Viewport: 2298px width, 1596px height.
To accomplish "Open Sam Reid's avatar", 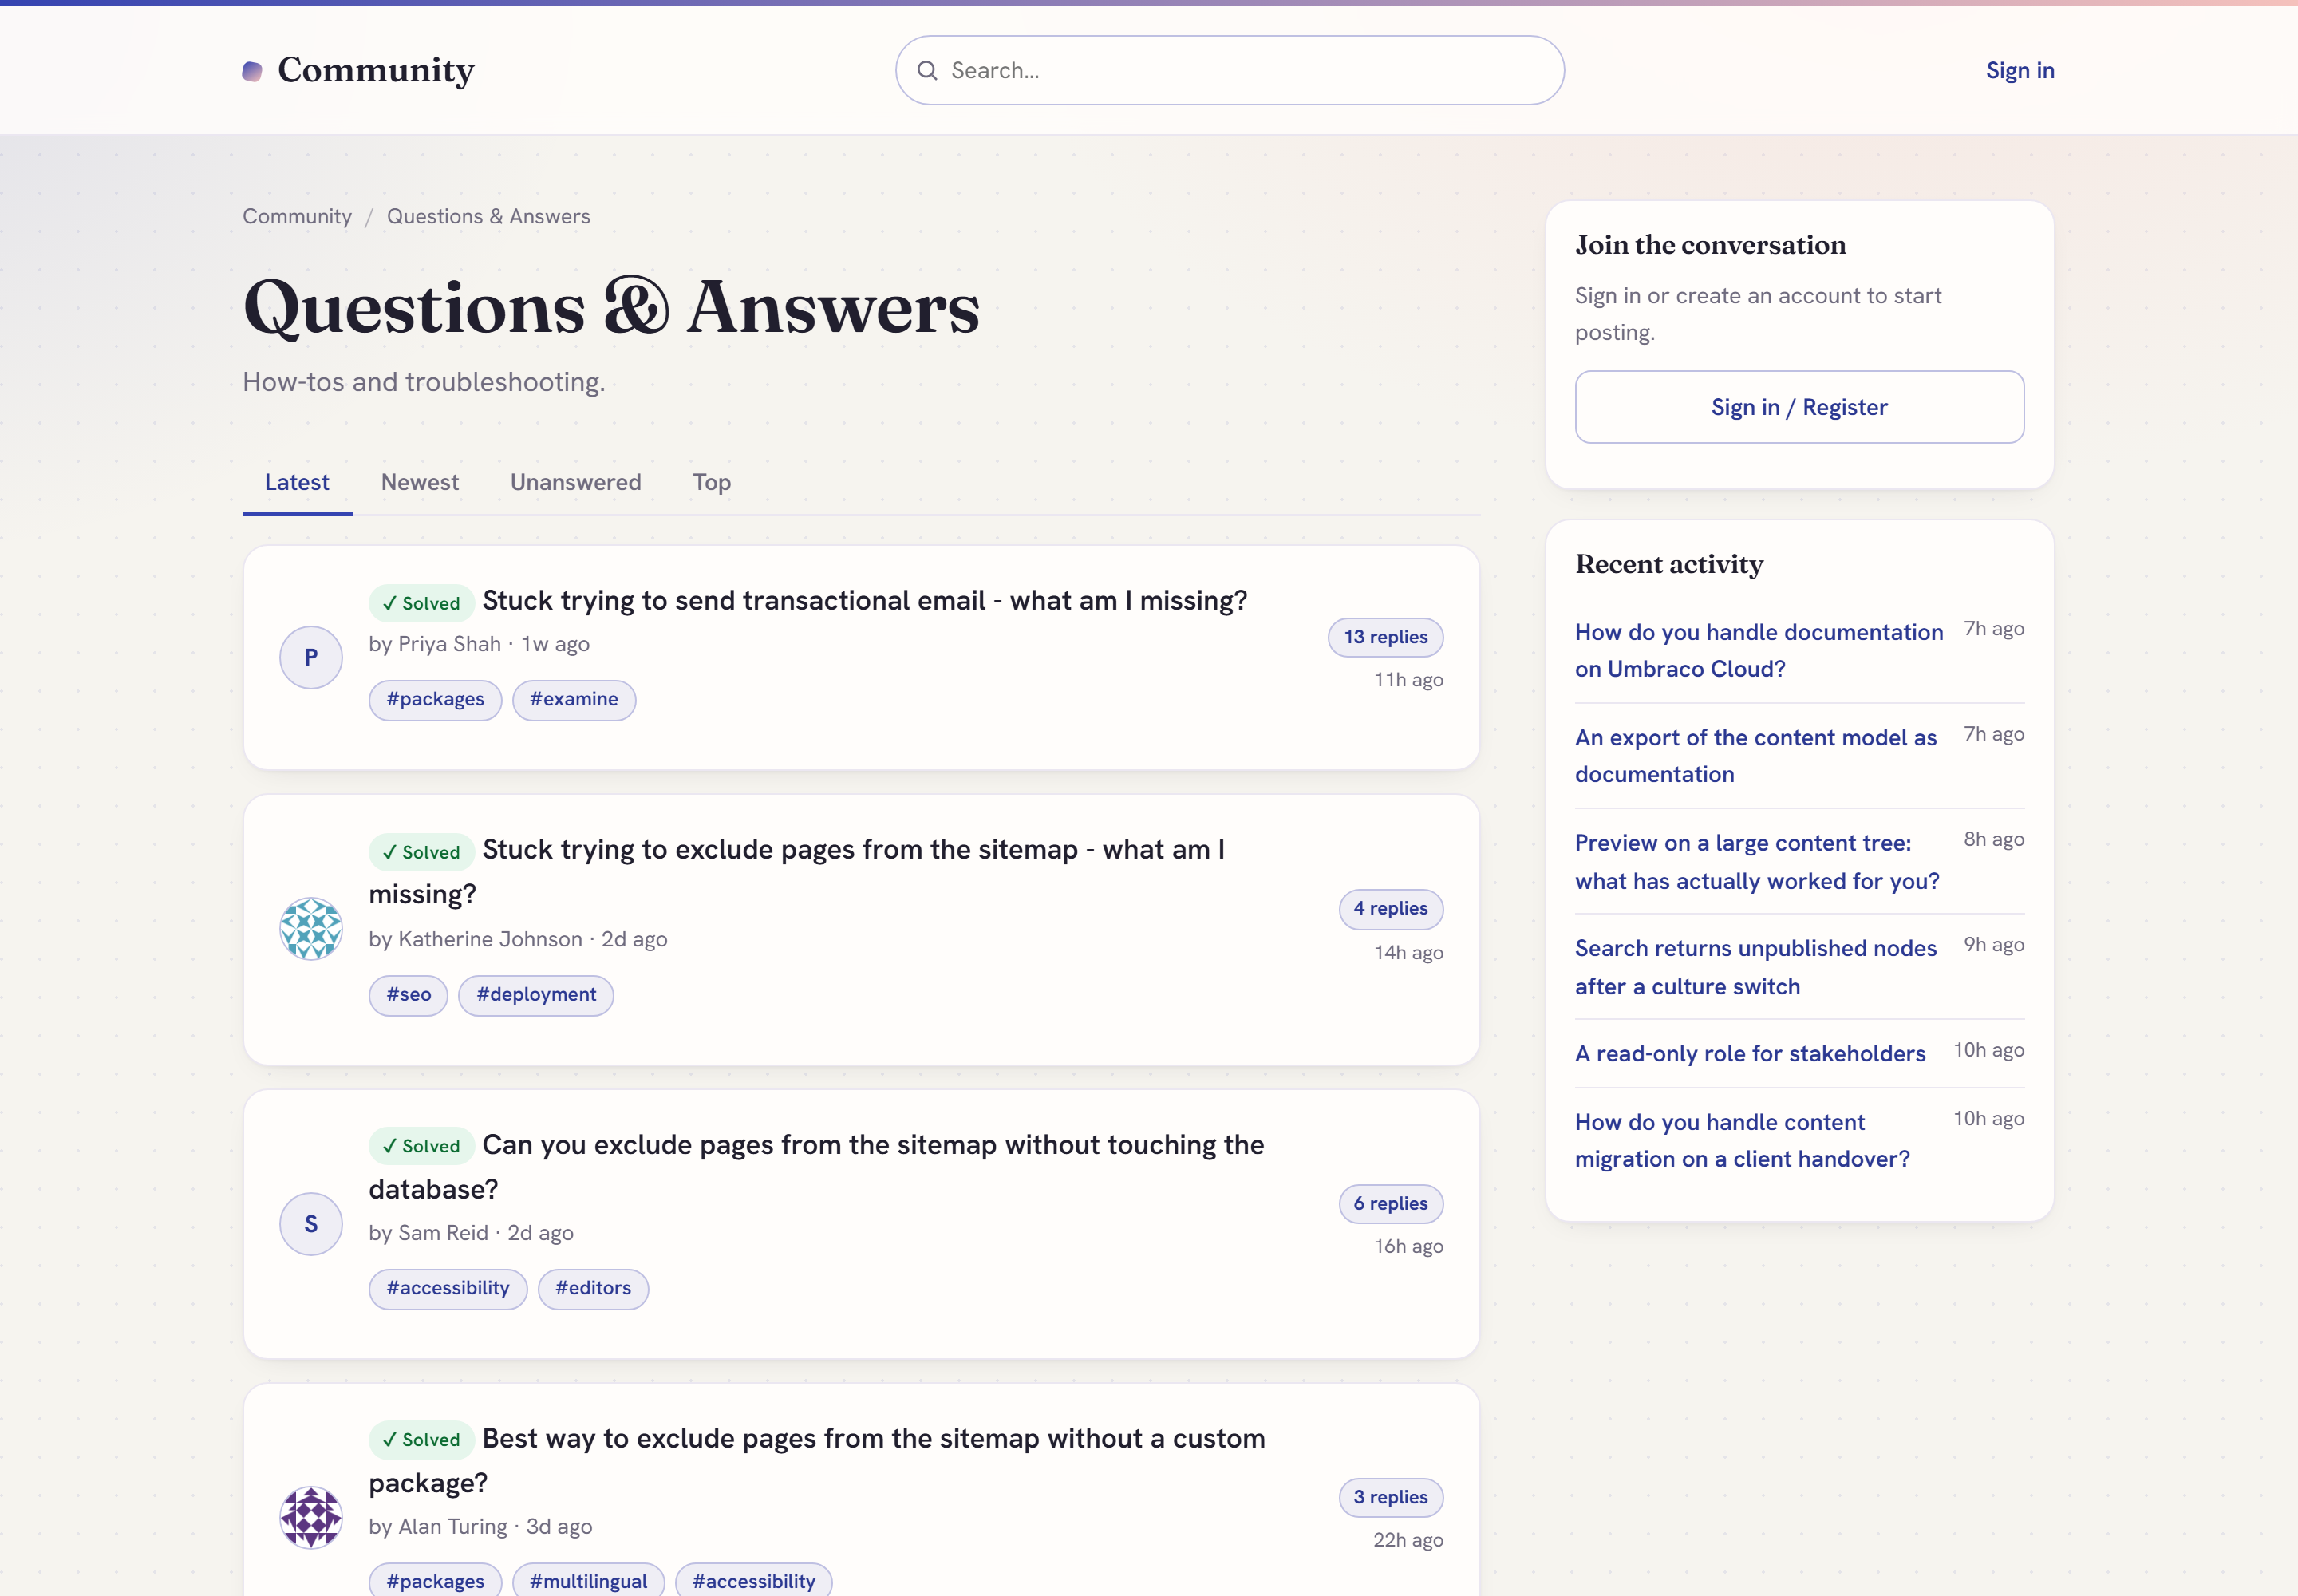I will click(311, 1224).
